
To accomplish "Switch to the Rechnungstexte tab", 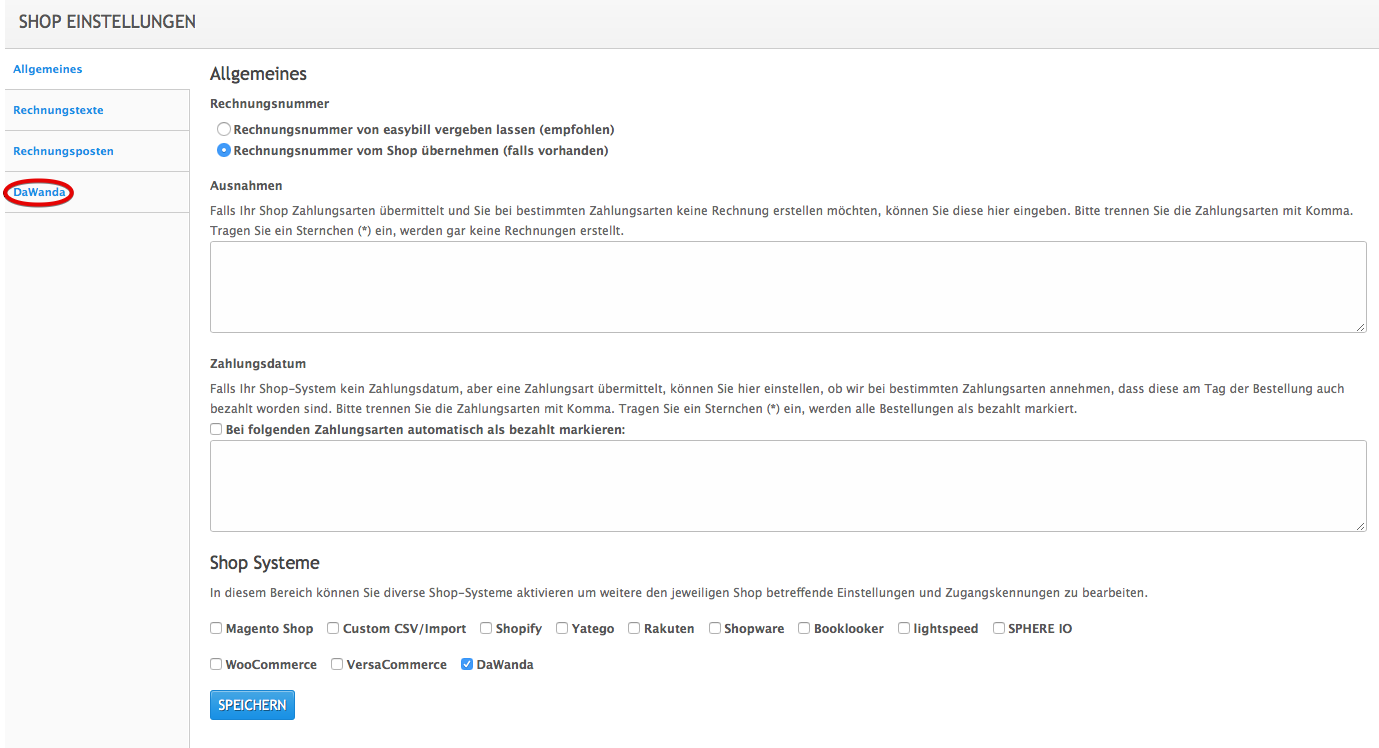I will click(x=58, y=110).
